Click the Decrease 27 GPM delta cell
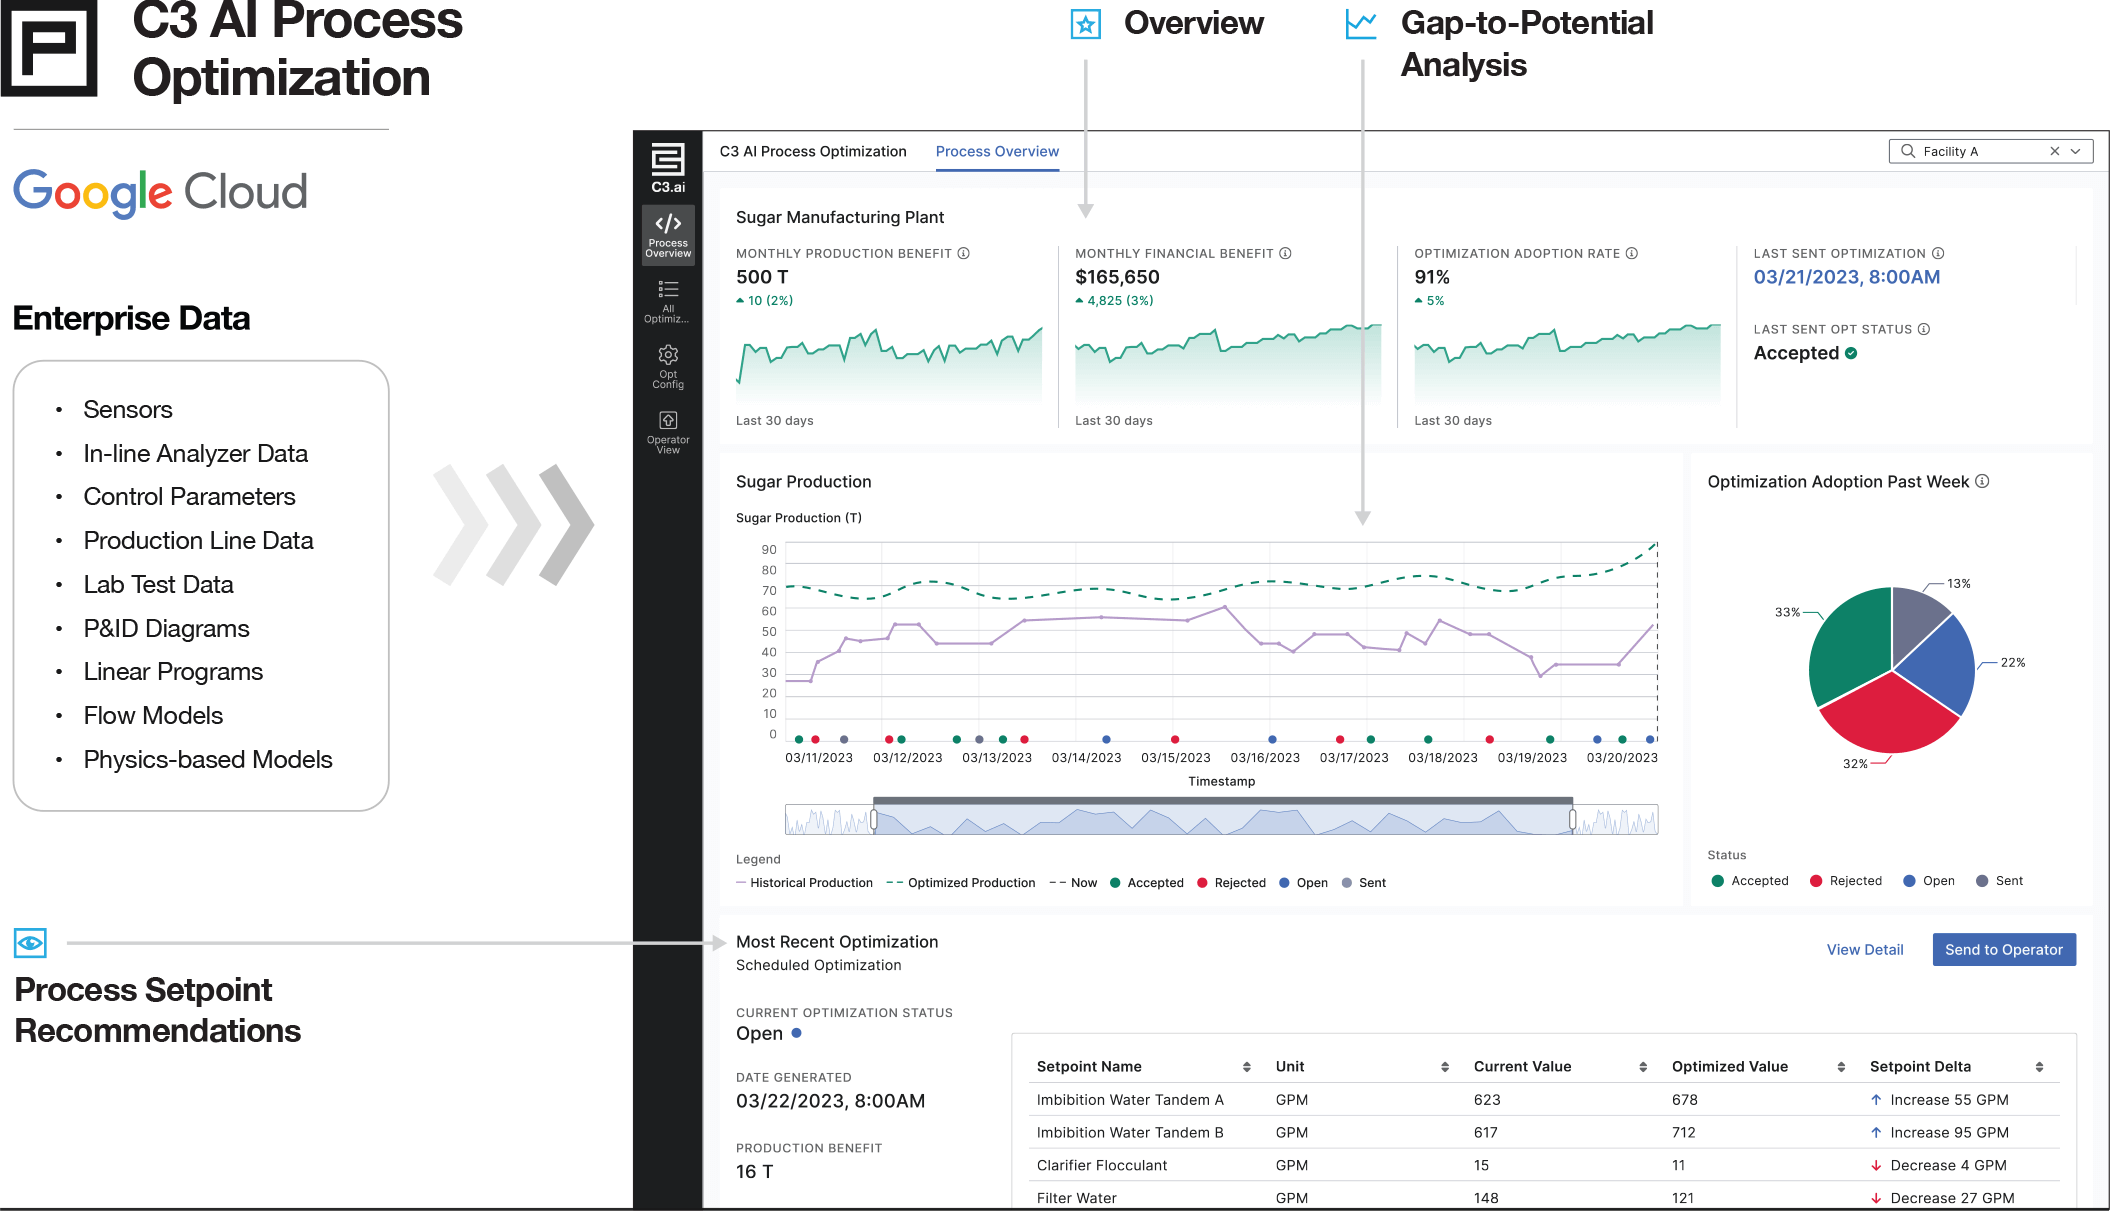Screen dimensions: 2110x1220 click(1942, 1197)
